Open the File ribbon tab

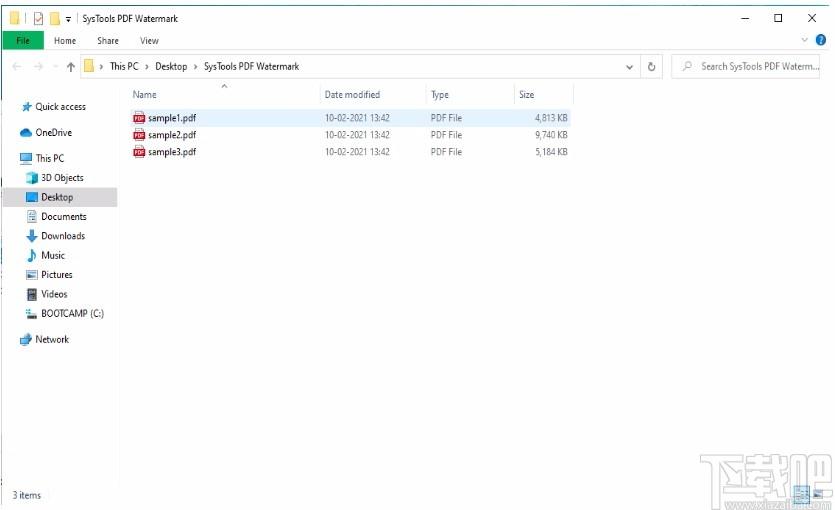23,40
